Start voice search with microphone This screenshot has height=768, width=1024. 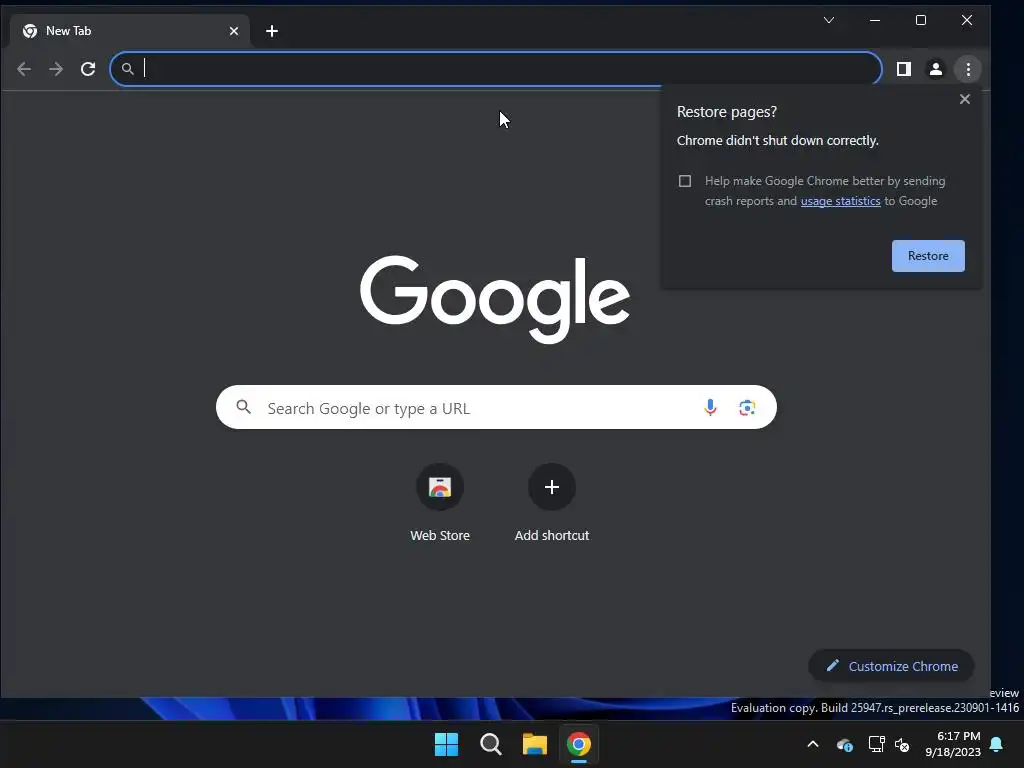click(711, 408)
